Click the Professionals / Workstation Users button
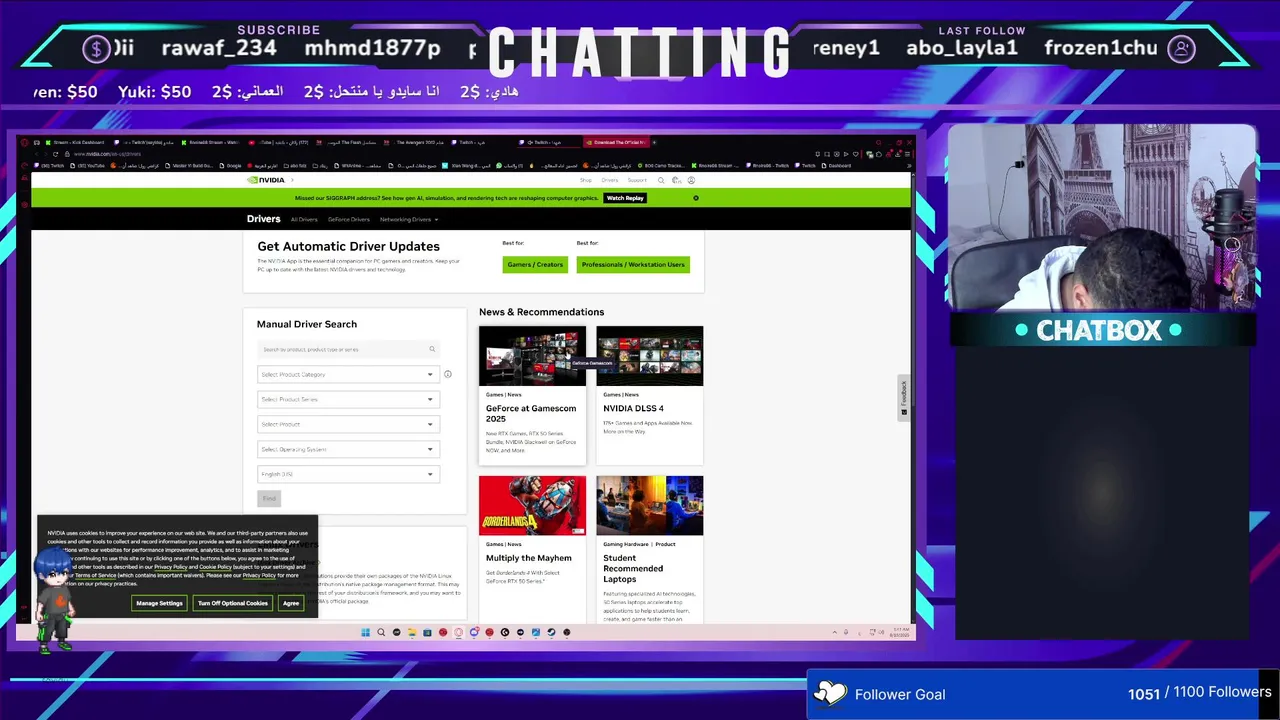Screen dimensions: 1280x720 pos(633,264)
